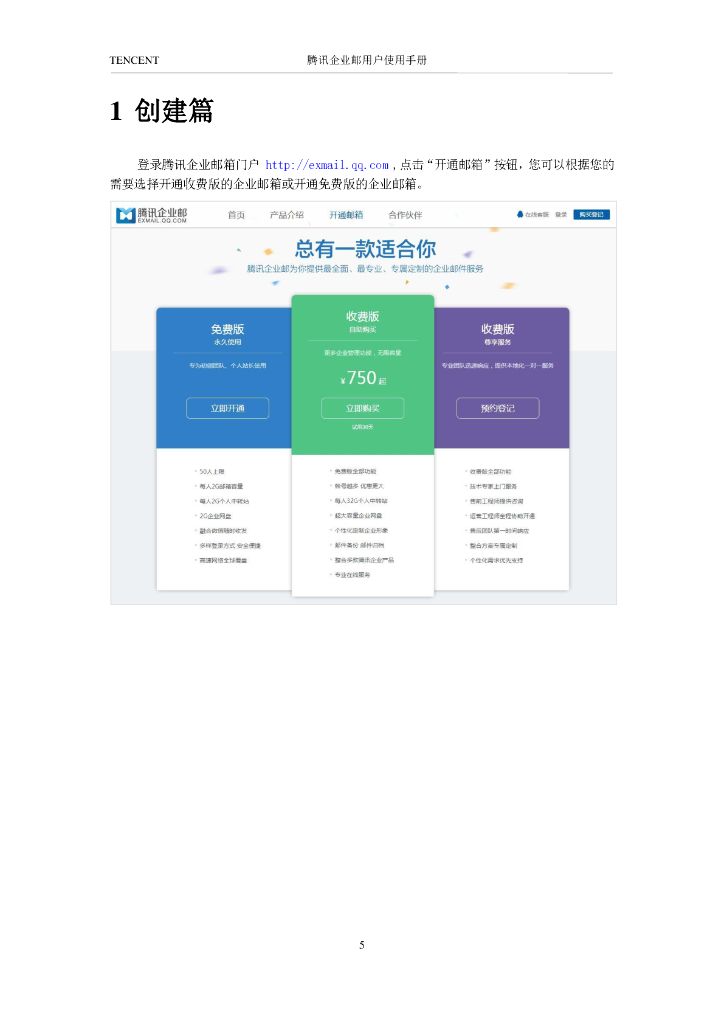Click the 在线客服 text link
The height and width of the screenshot is (1024, 724).
pyautogui.click(x=537, y=214)
